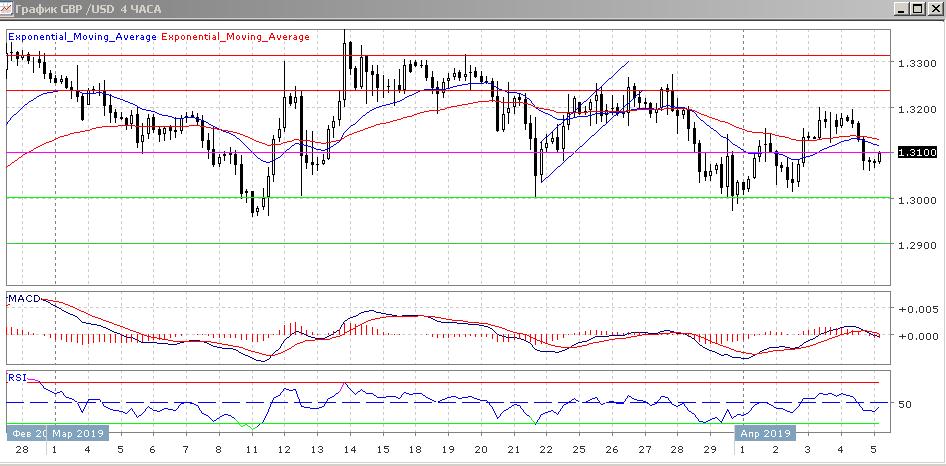Click the 'Фев 20' month marker

tap(26, 434)
